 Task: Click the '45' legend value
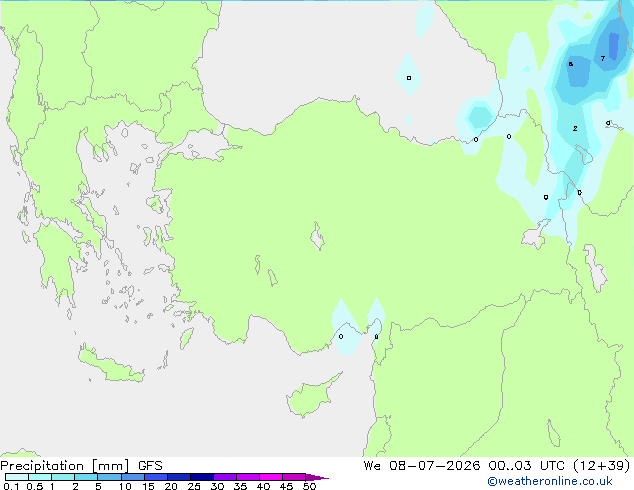pos(286,486)
